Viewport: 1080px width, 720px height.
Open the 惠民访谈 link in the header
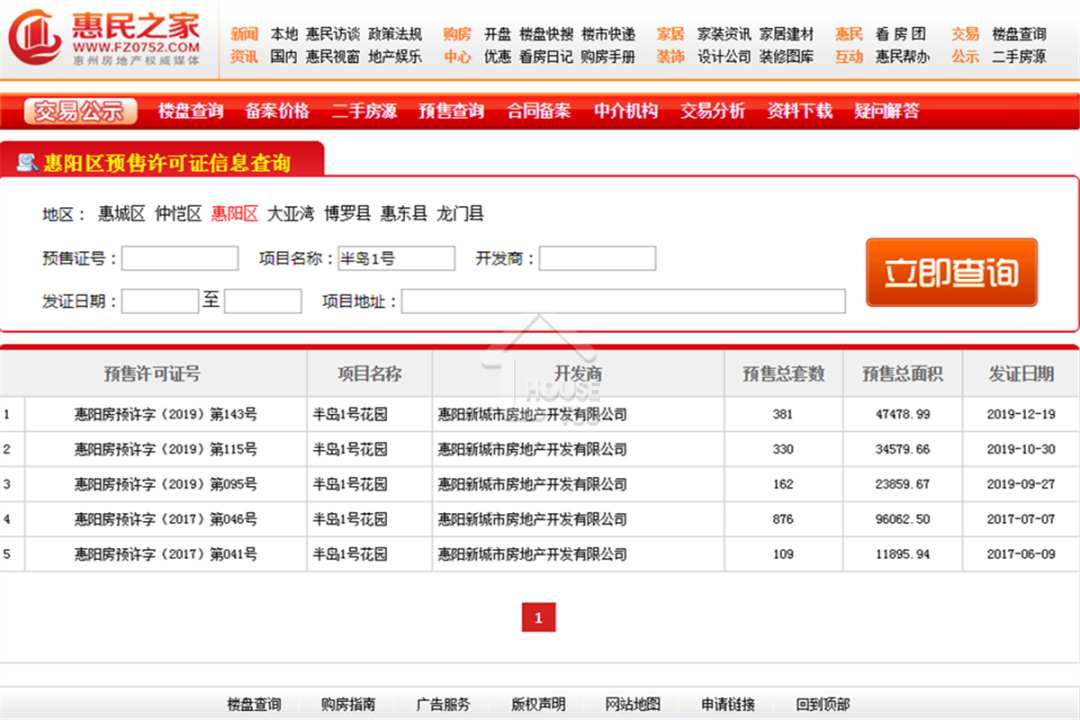333,34
